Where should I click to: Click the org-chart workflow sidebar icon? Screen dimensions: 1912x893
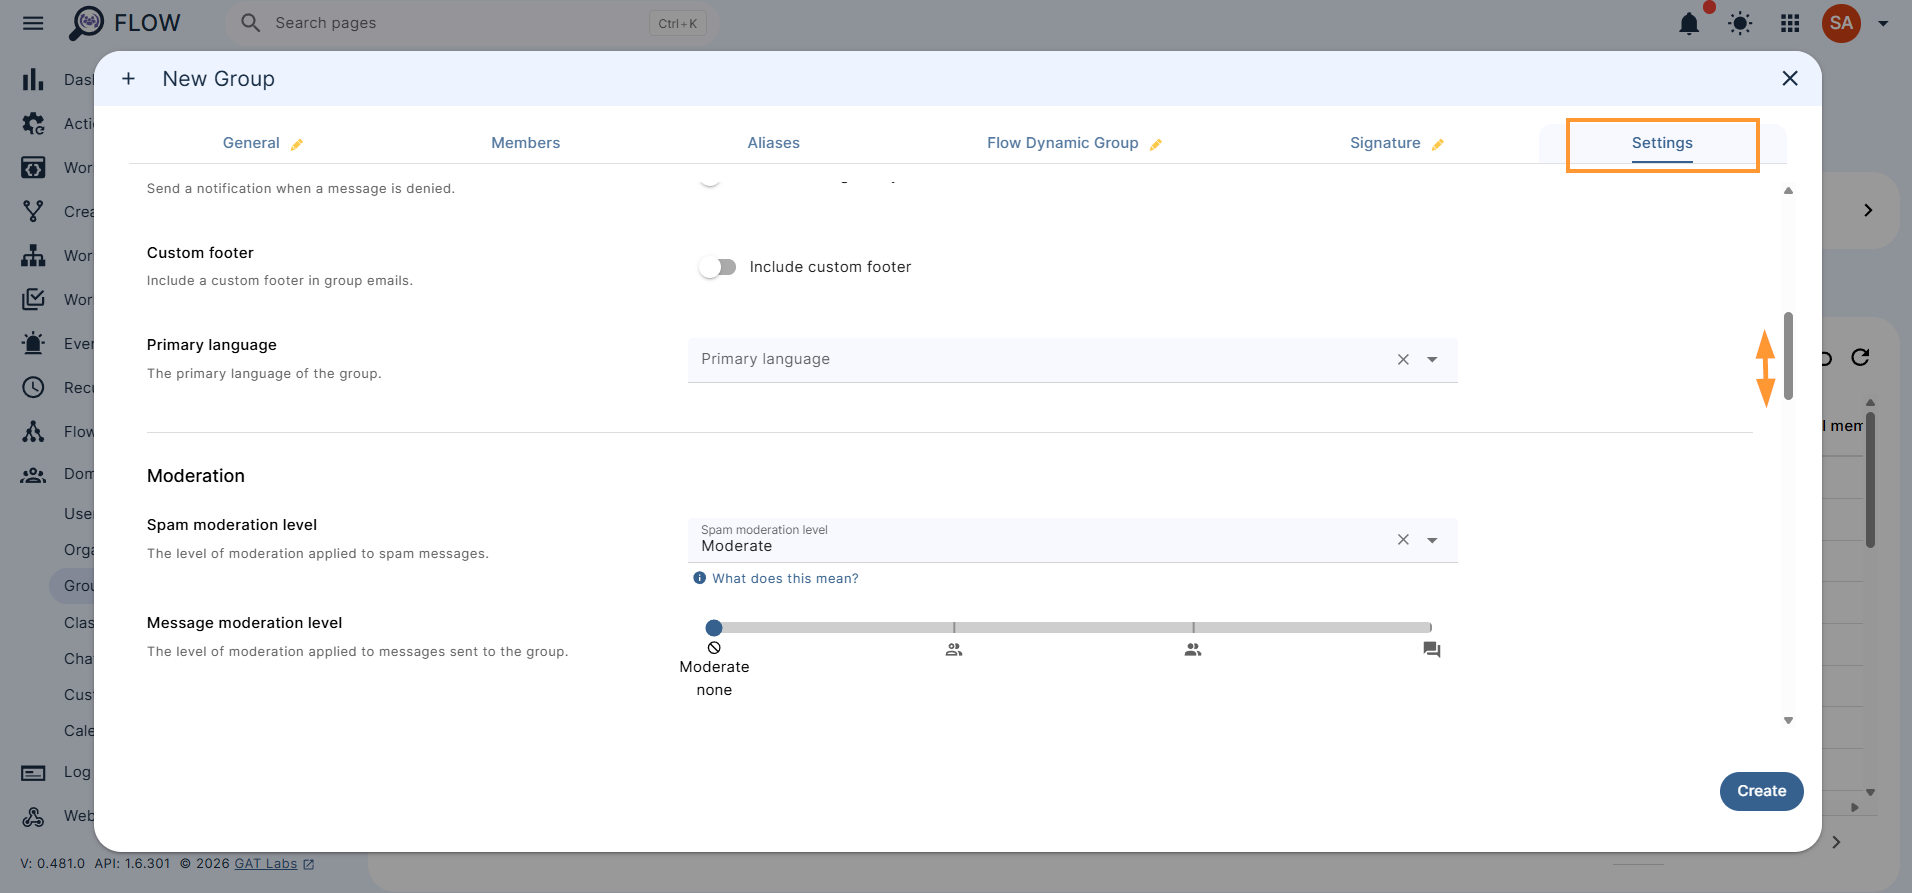pyautogui.click(x=33, y=255)
